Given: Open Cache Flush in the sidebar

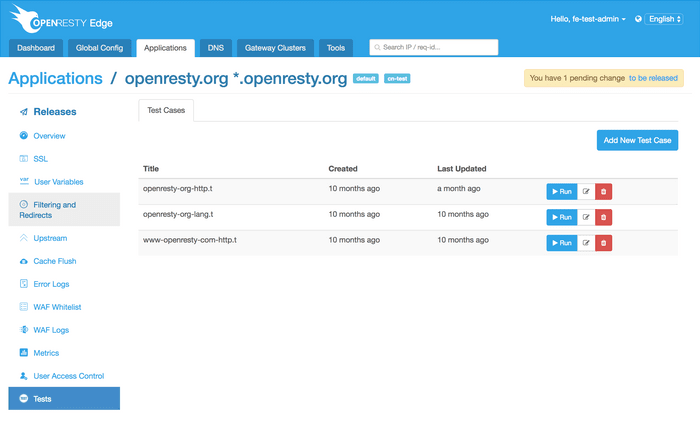Looking at the screenshot, I should tap(54, 261).
